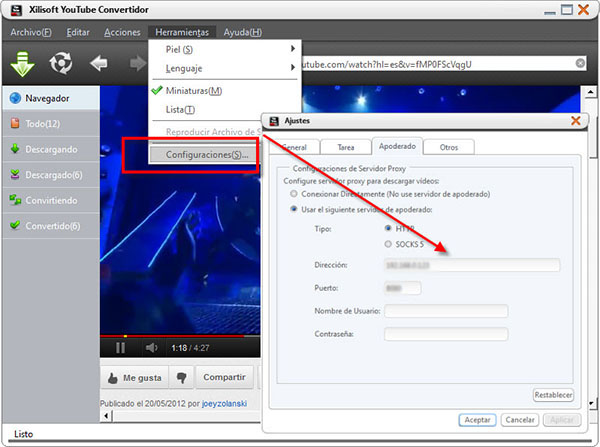The image size is (600, 447).
Task: Open the Descargado(6) sidebar category
Action: tap(51, 175)
